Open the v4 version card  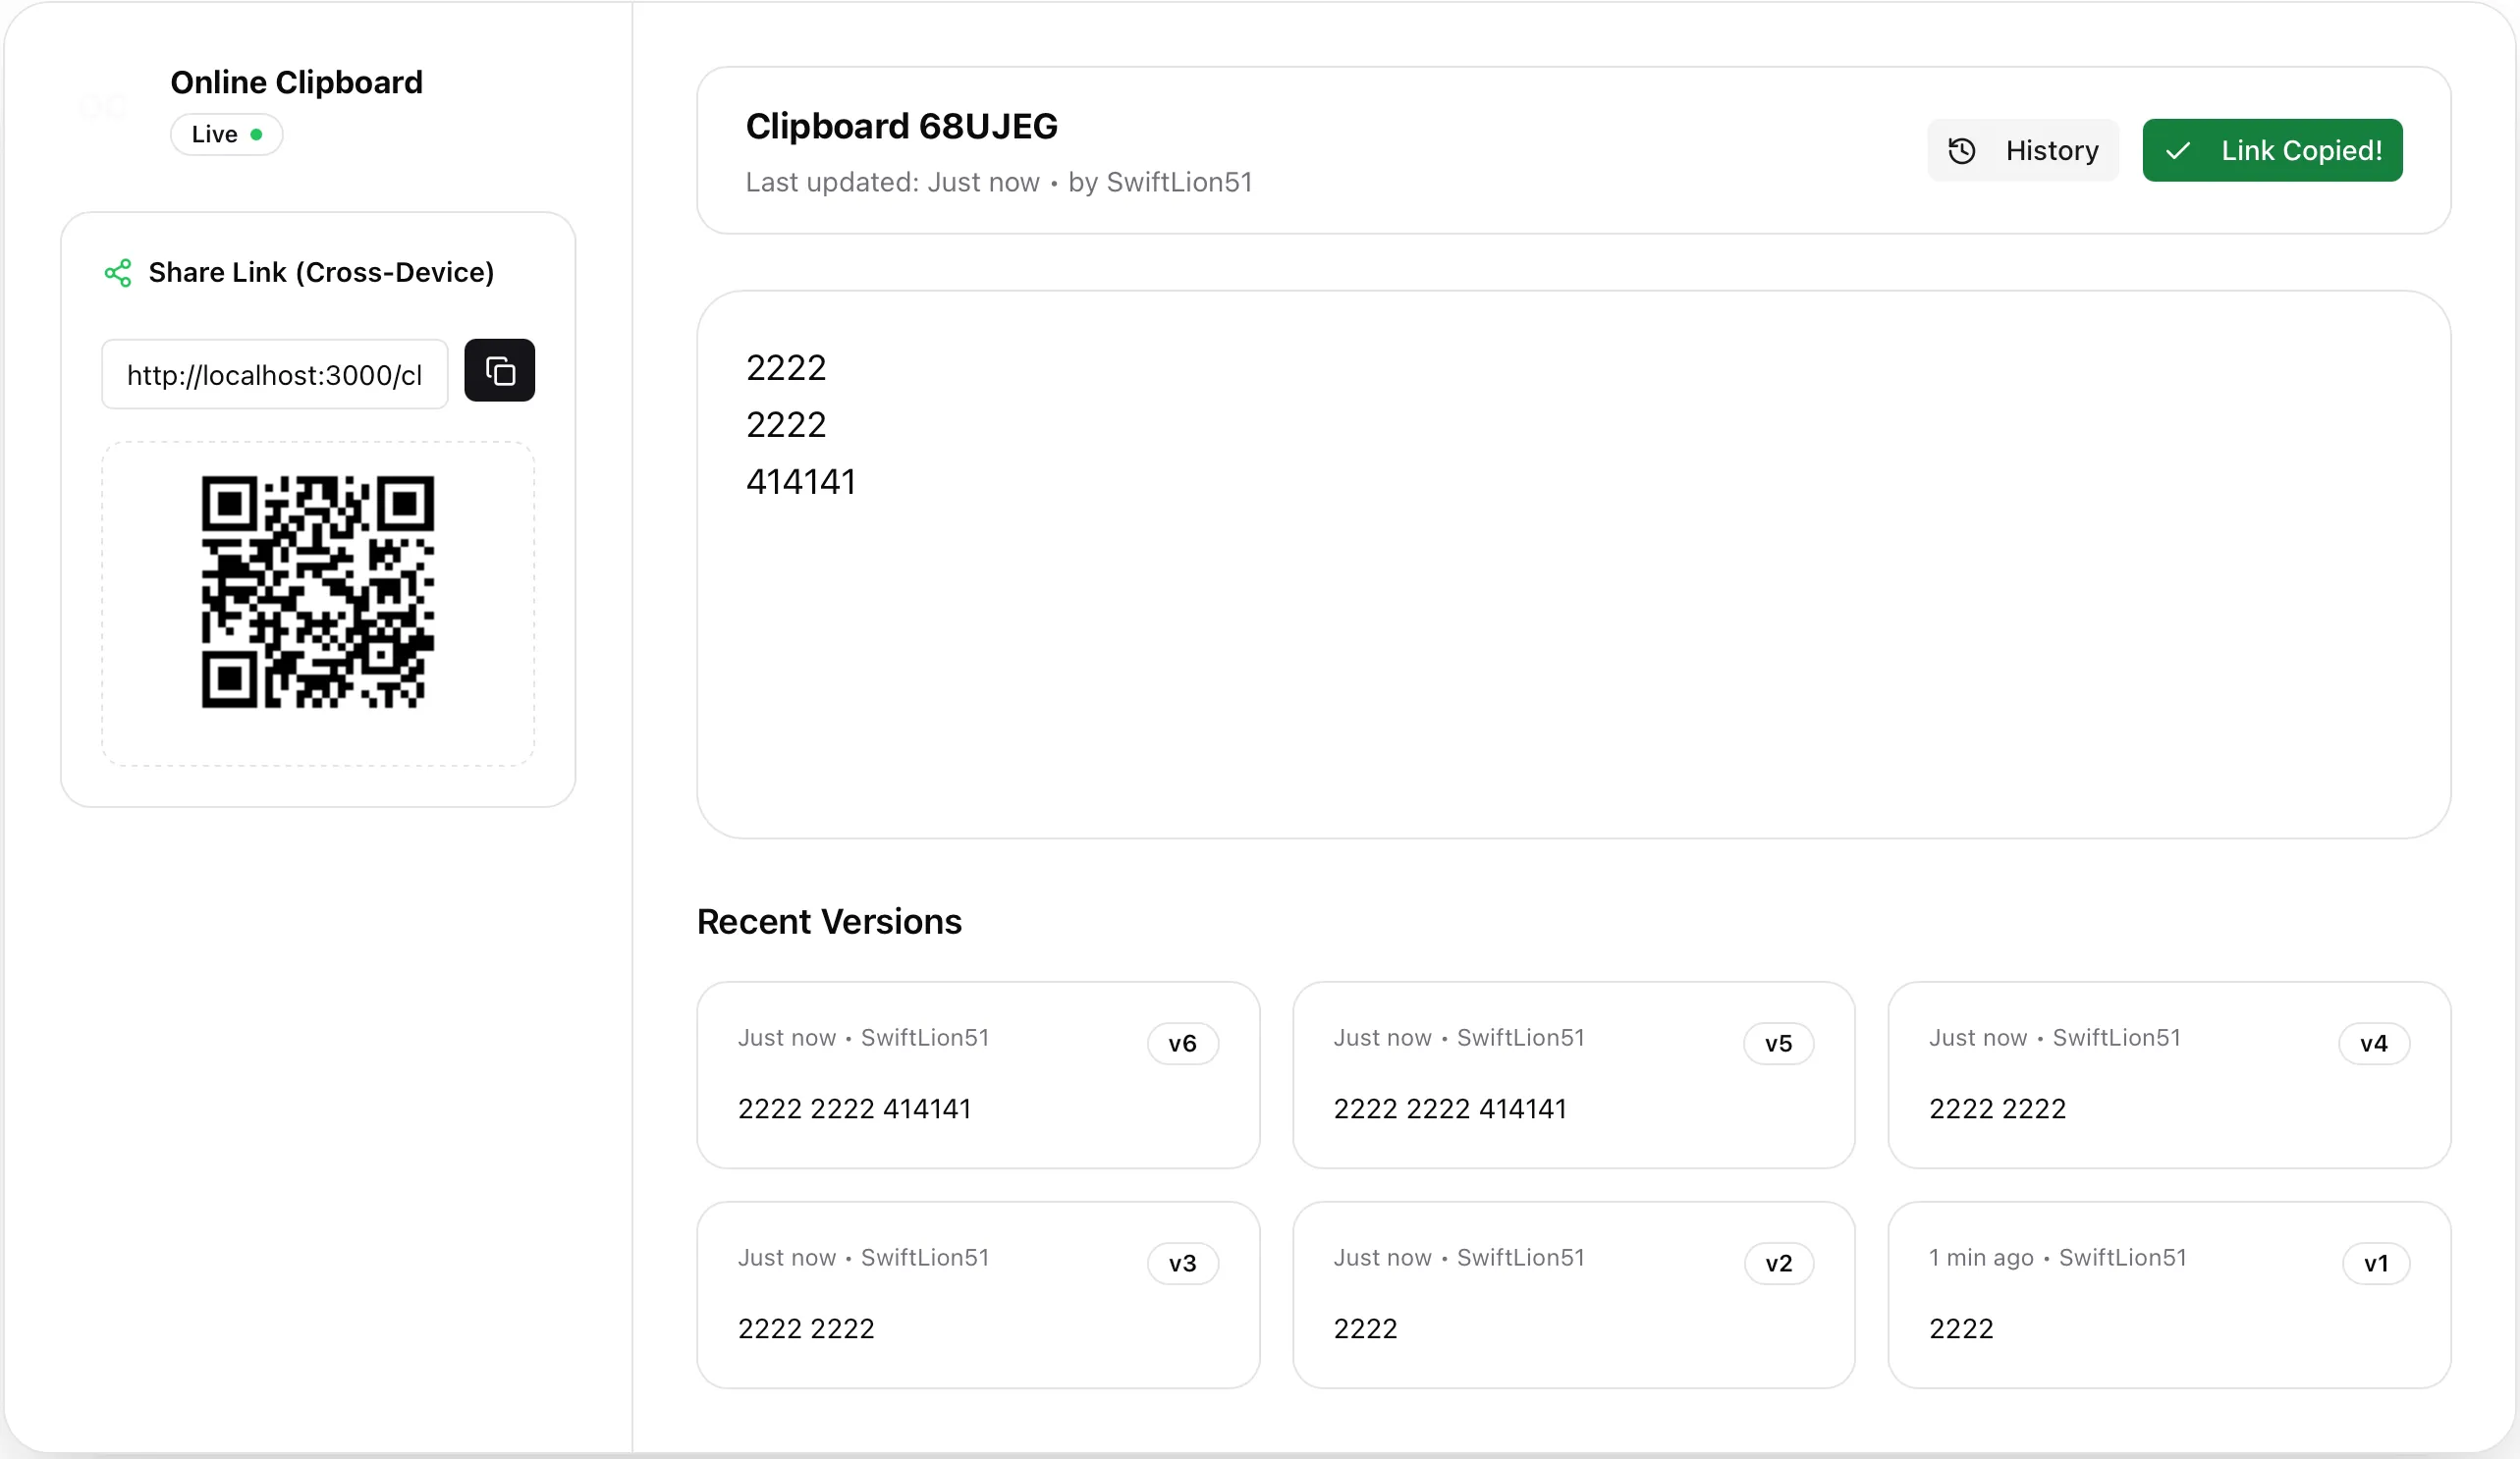(x=2168, y=1075)
